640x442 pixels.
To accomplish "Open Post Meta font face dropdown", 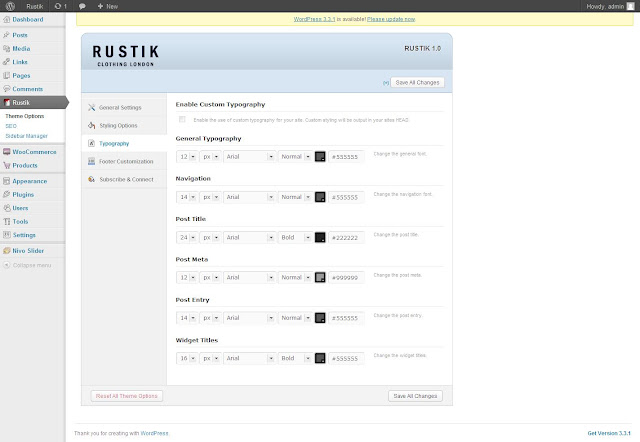I will [249, 278].
